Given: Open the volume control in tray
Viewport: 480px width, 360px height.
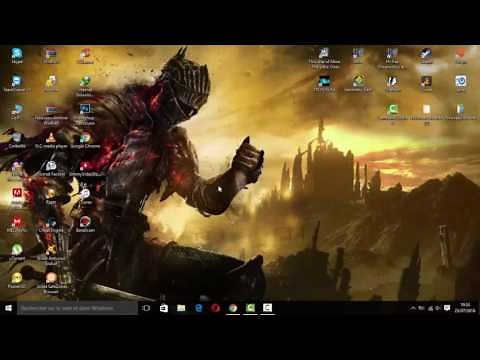Looking at the screenshot, I should coord(438,308).
